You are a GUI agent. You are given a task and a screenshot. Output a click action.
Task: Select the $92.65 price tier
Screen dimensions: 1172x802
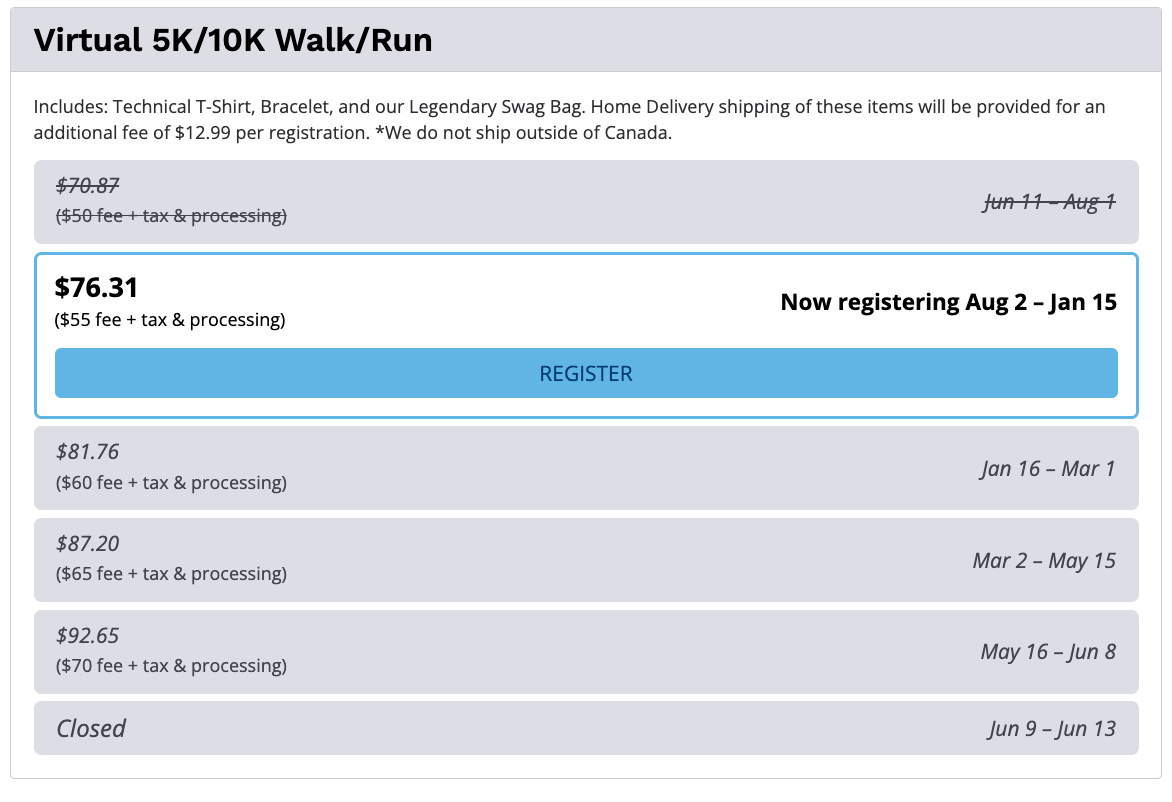tap(88, 636)
